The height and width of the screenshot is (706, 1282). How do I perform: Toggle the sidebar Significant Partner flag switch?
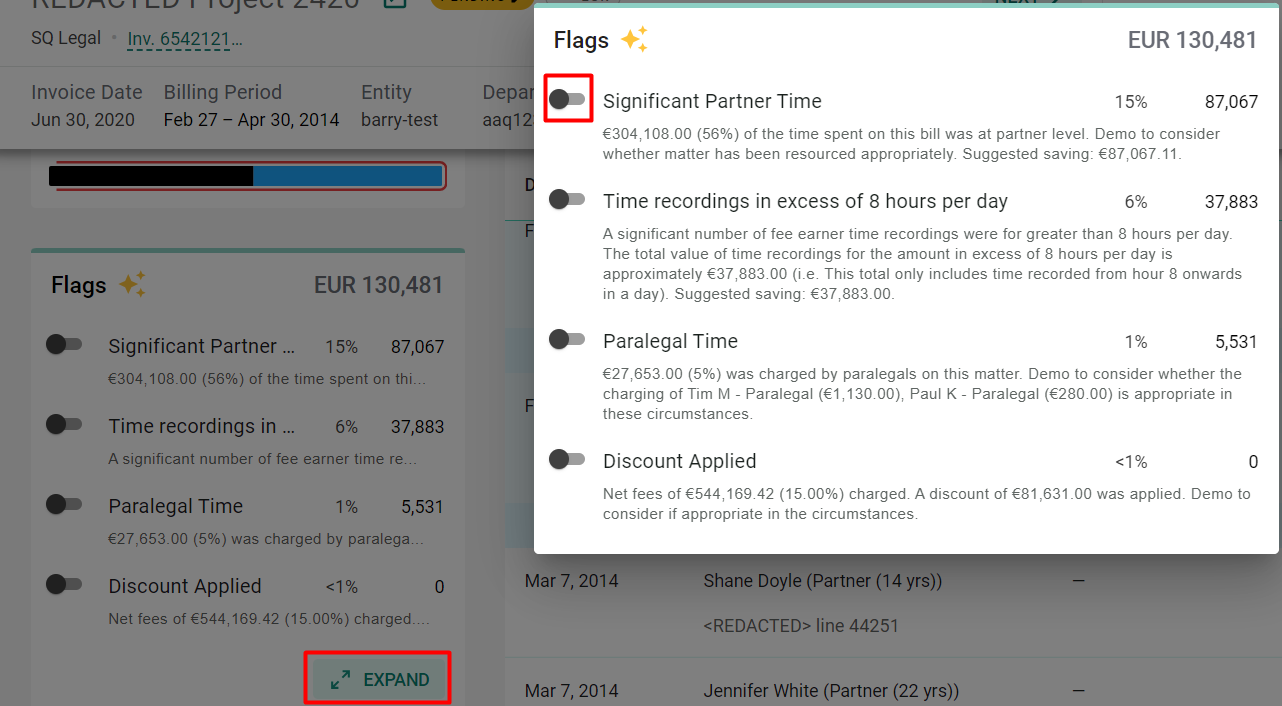pyautogui.click(x=64, y=344)
